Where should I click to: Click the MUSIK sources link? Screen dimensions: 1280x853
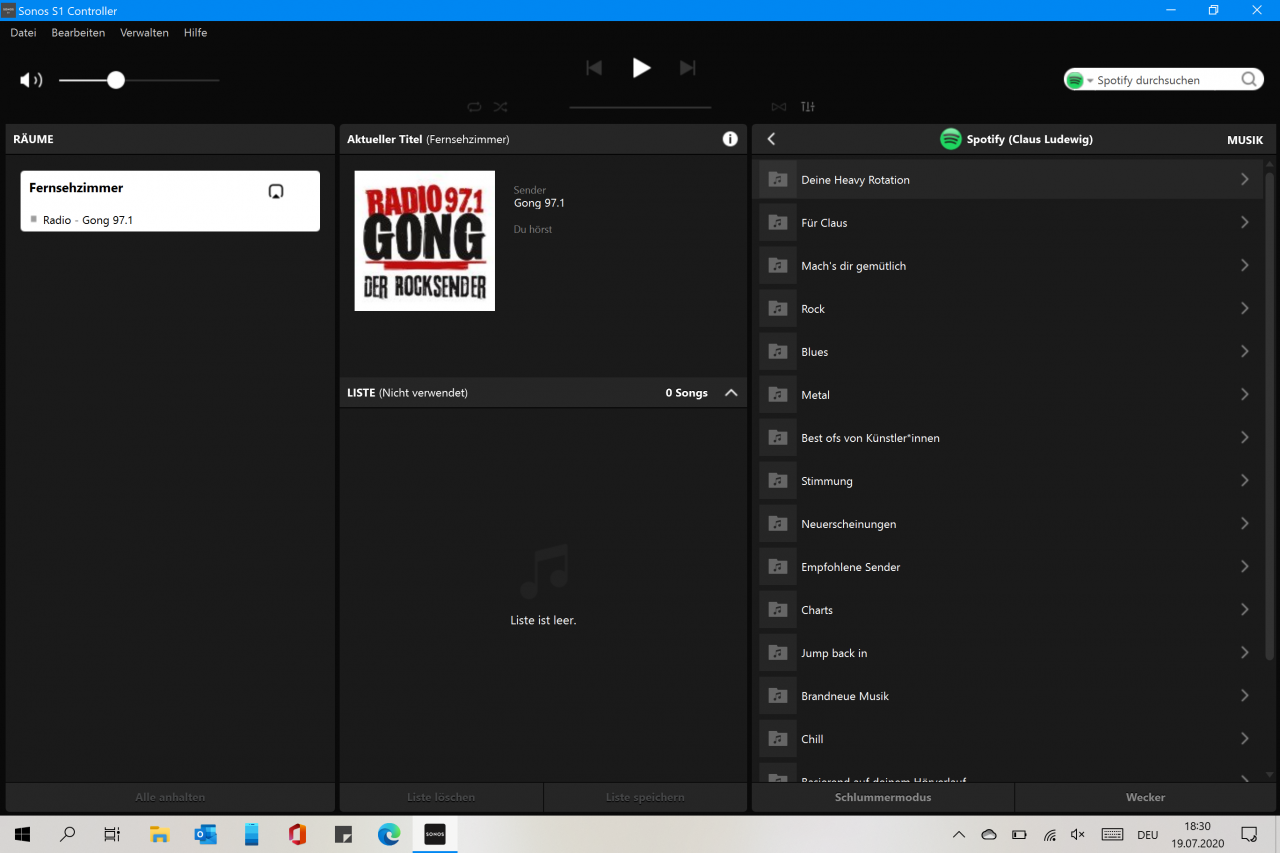pyautogui.click(x=1245, y=140)
